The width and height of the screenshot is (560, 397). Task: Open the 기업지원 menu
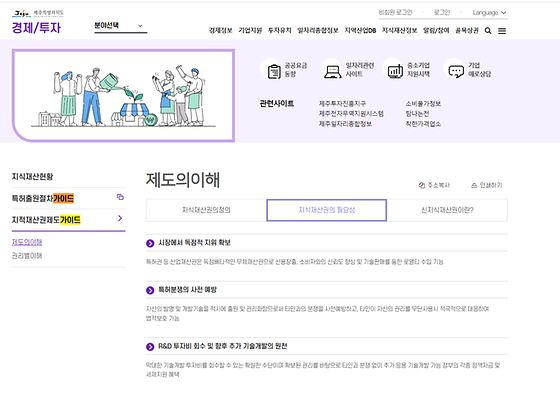point(250,31)
